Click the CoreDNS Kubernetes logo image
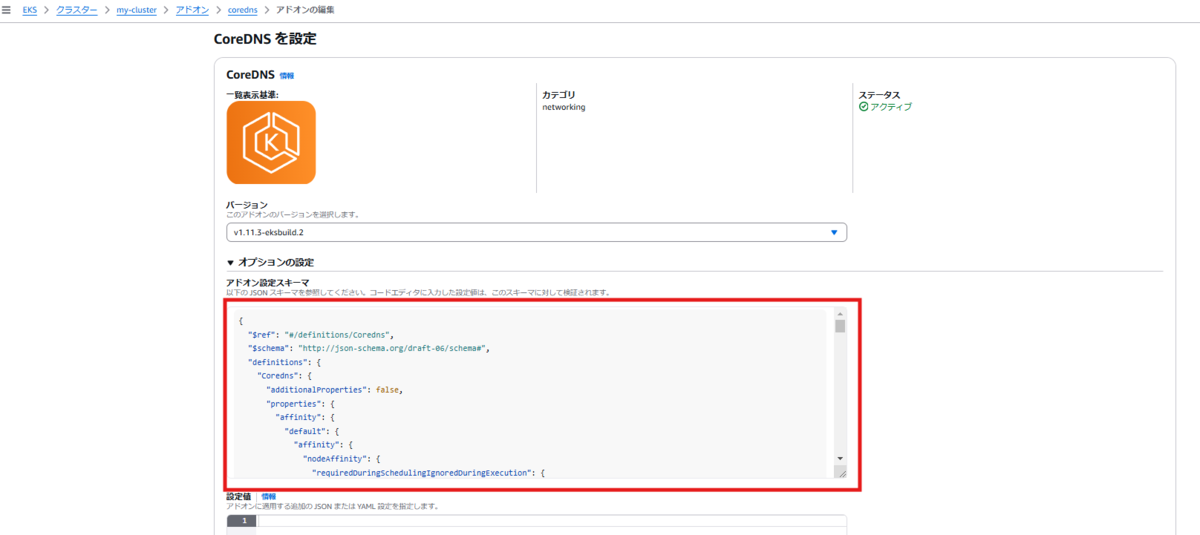The image size is (1200, 535). click(271, 143)
